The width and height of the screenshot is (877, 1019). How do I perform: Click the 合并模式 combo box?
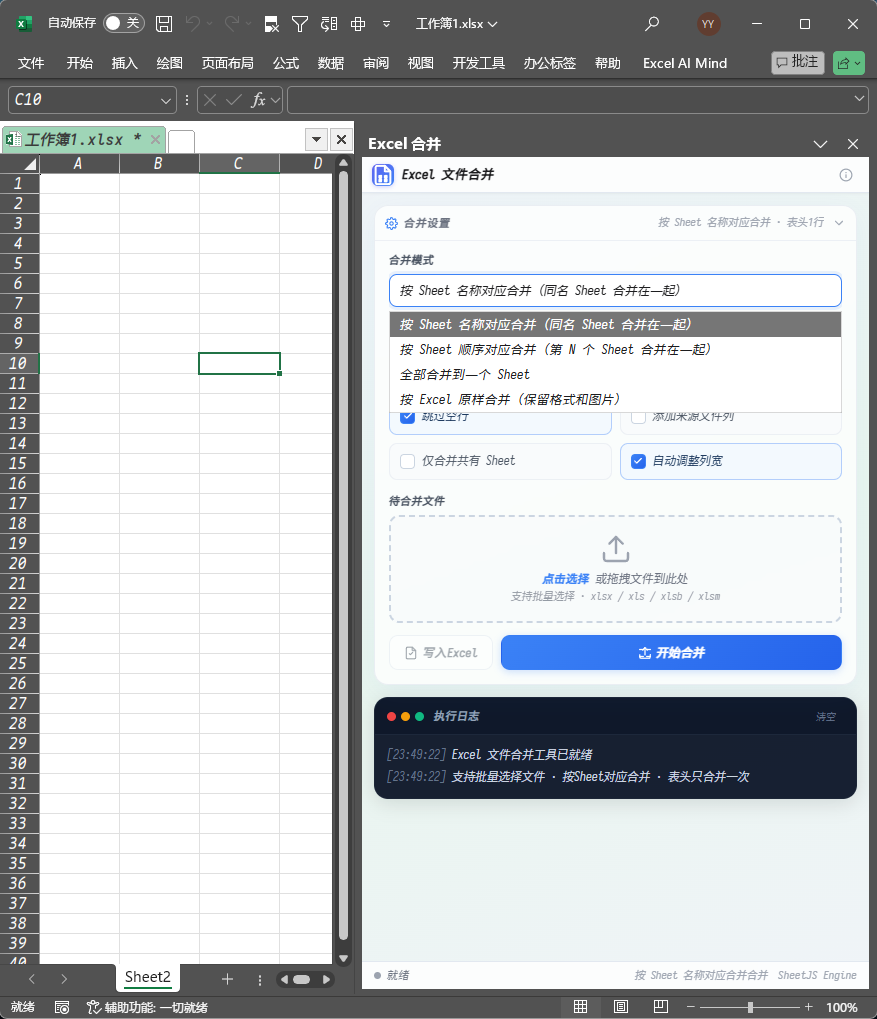pos(615,290)
